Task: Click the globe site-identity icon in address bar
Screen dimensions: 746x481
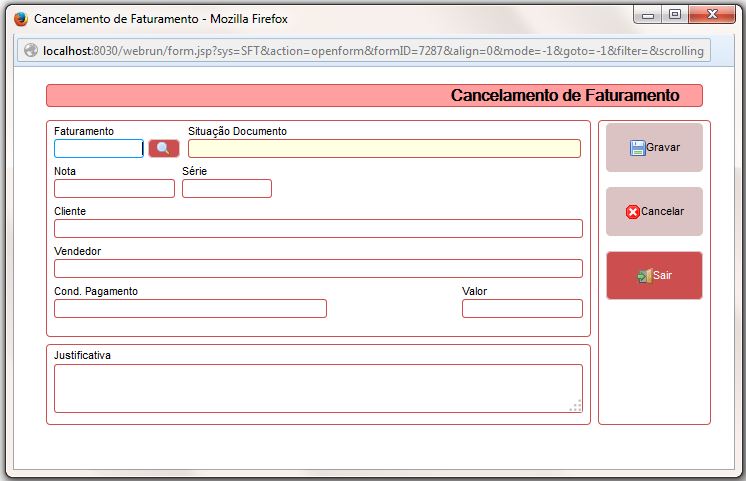Action: click(x=31, y=50)
